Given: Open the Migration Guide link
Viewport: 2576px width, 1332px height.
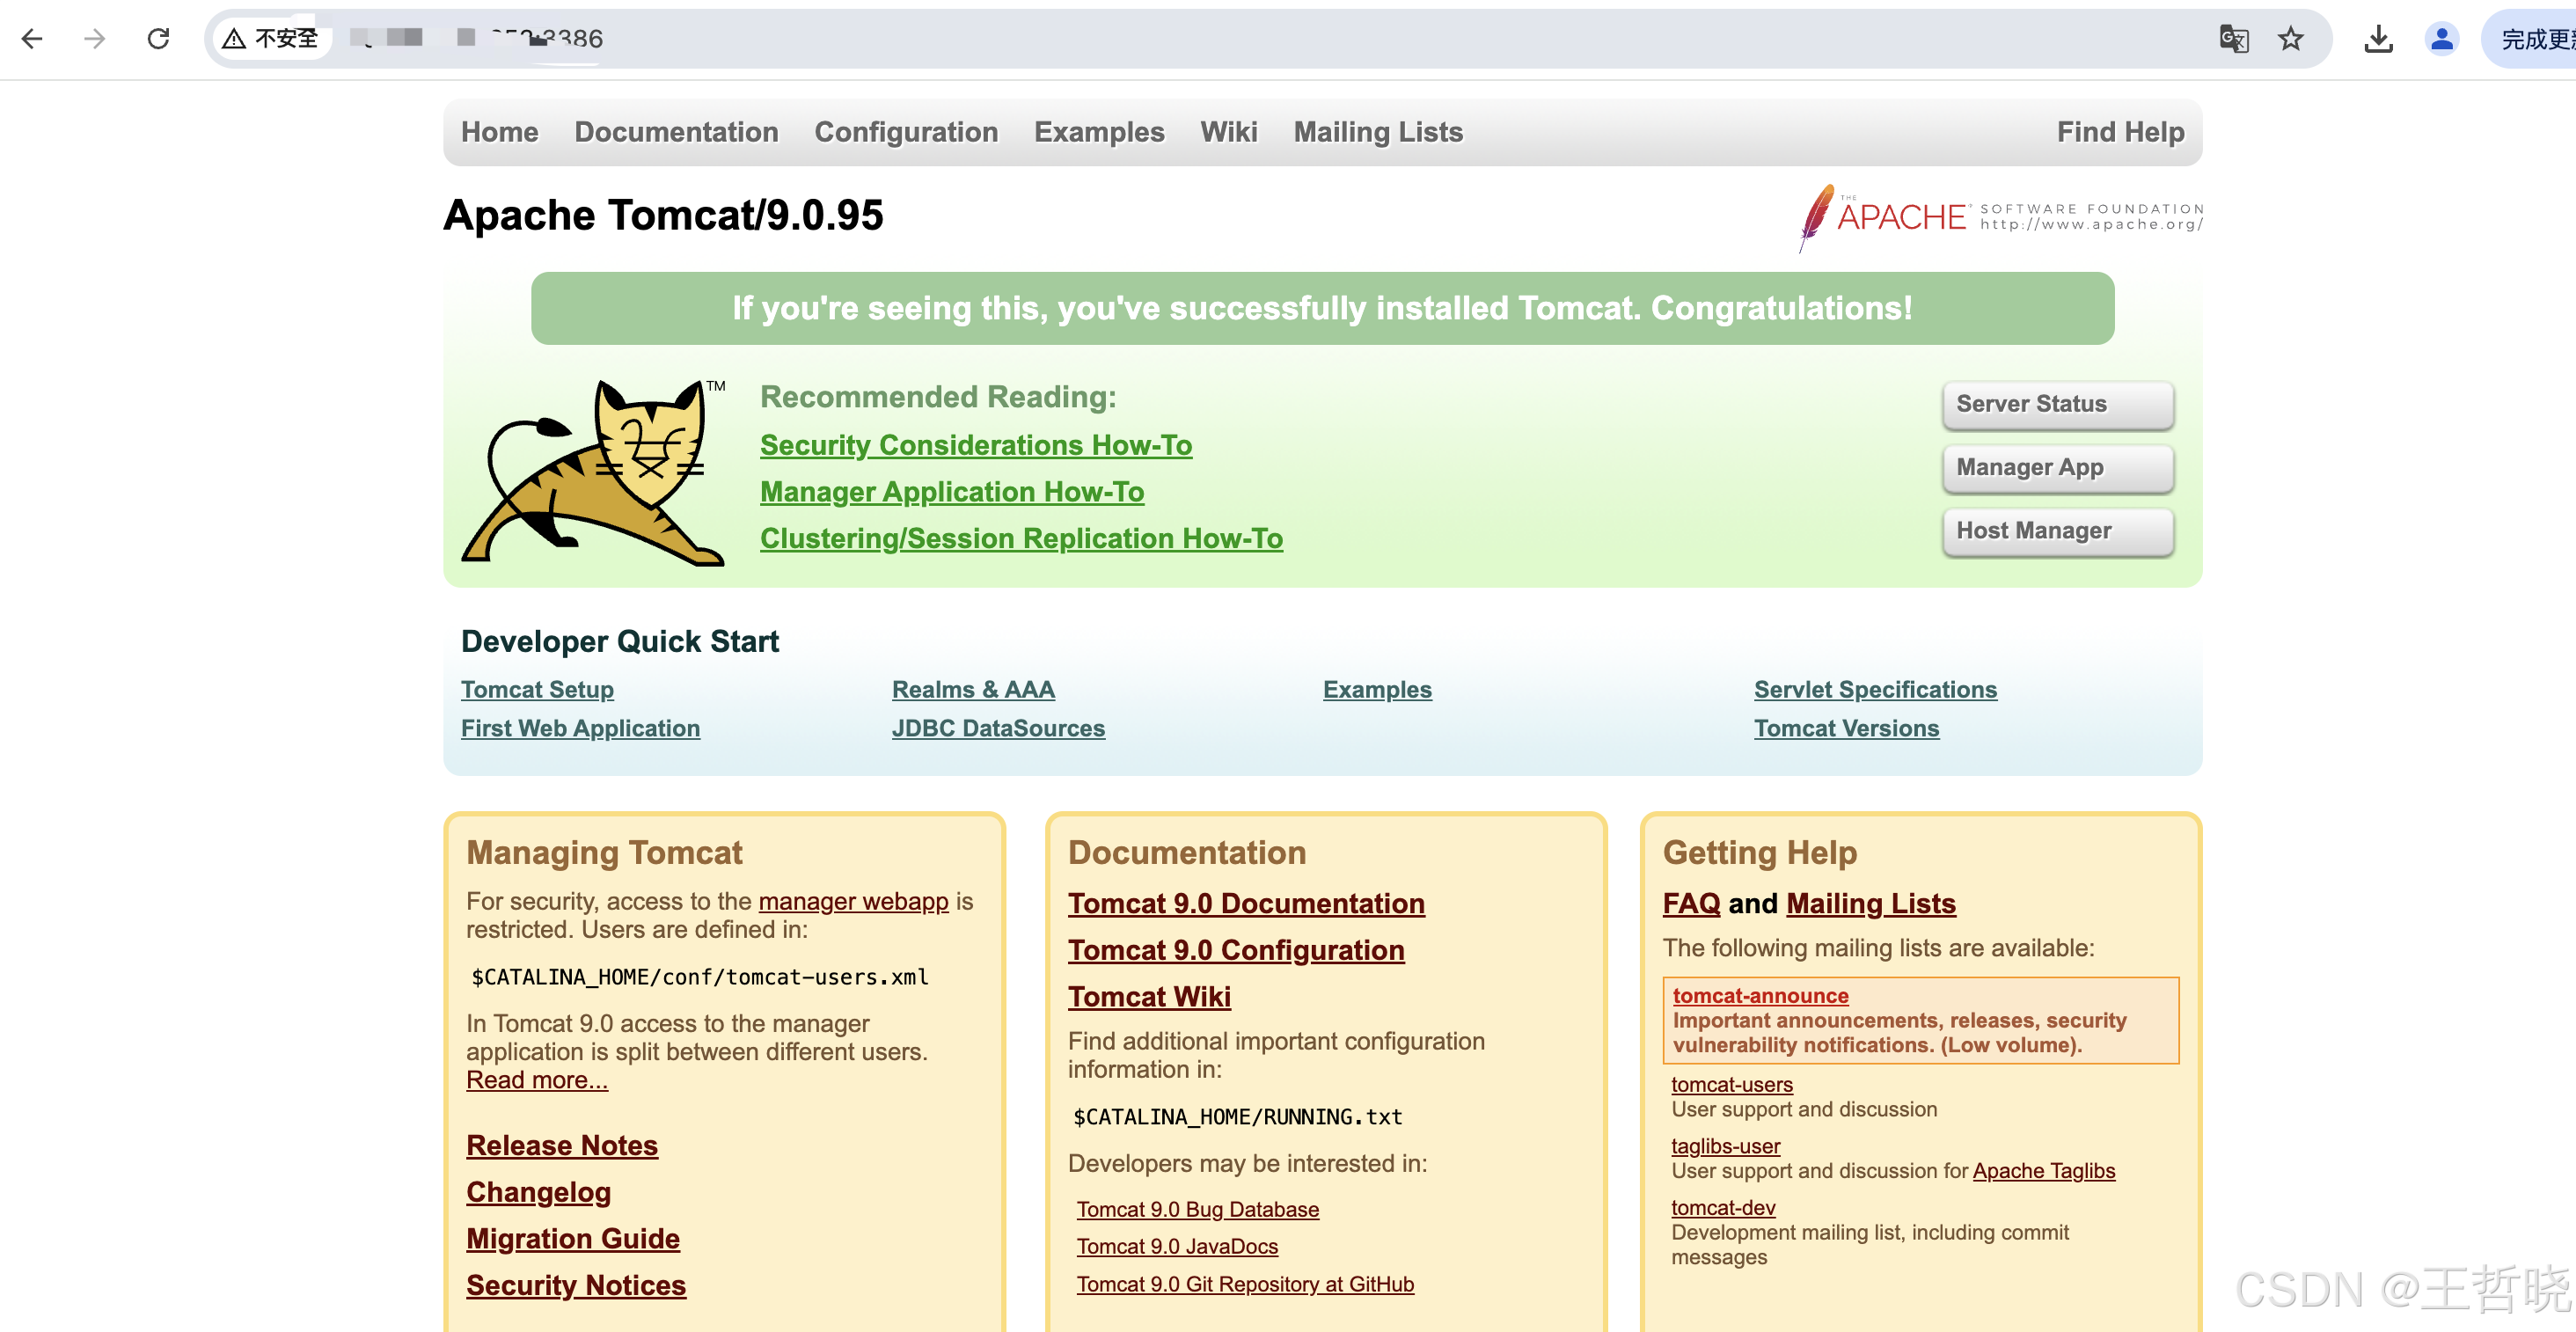Looking at the screenshot, I should pyautogui.click(x=573, y=1239).
